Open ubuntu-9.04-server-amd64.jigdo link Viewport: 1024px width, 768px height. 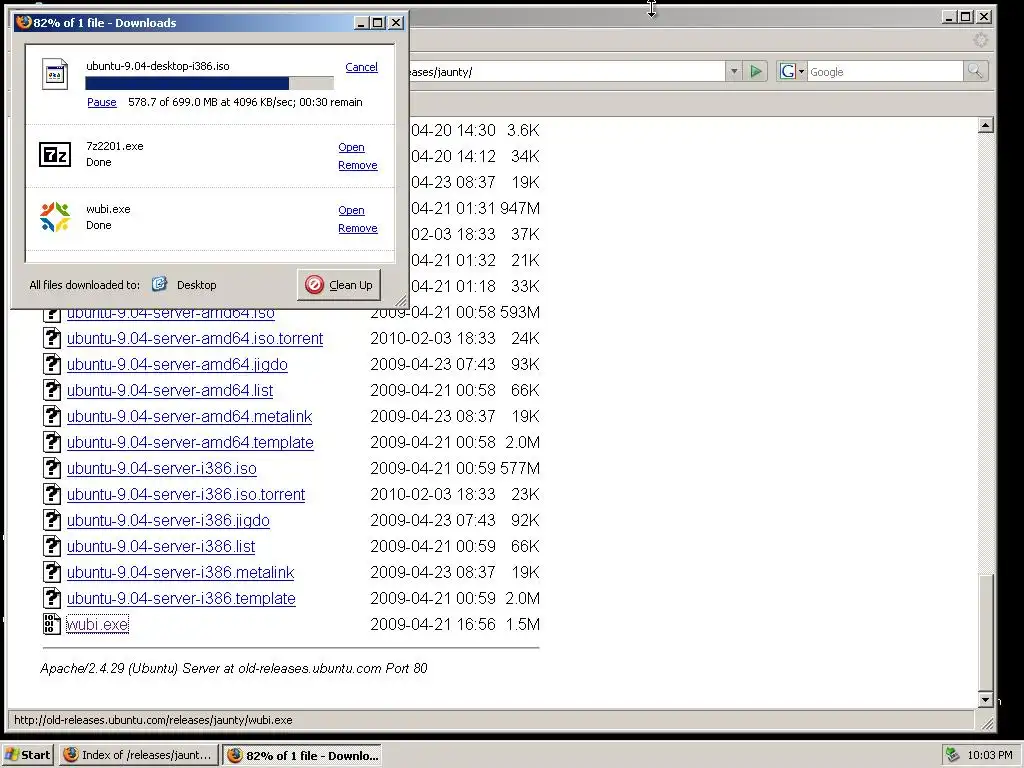click(x=177, y=364)
